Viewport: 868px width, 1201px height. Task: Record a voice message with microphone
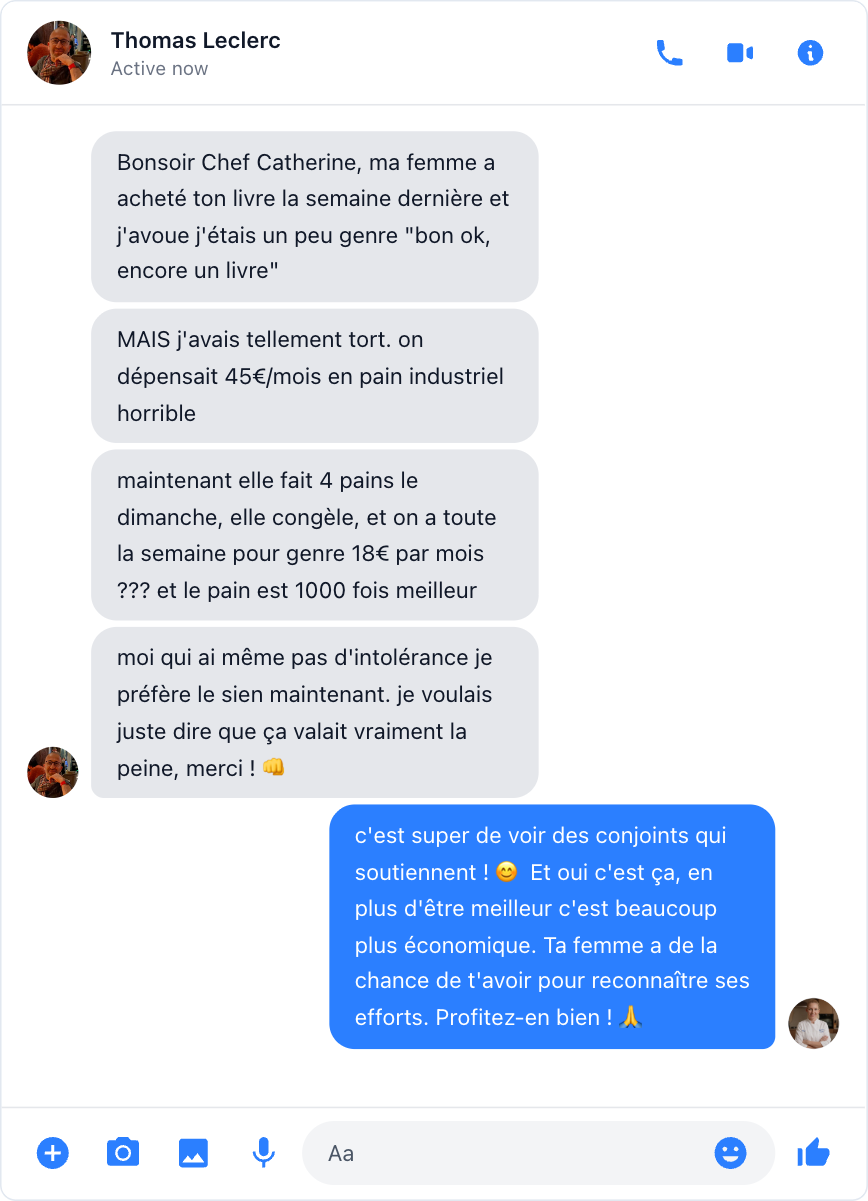coord(263,1153)
